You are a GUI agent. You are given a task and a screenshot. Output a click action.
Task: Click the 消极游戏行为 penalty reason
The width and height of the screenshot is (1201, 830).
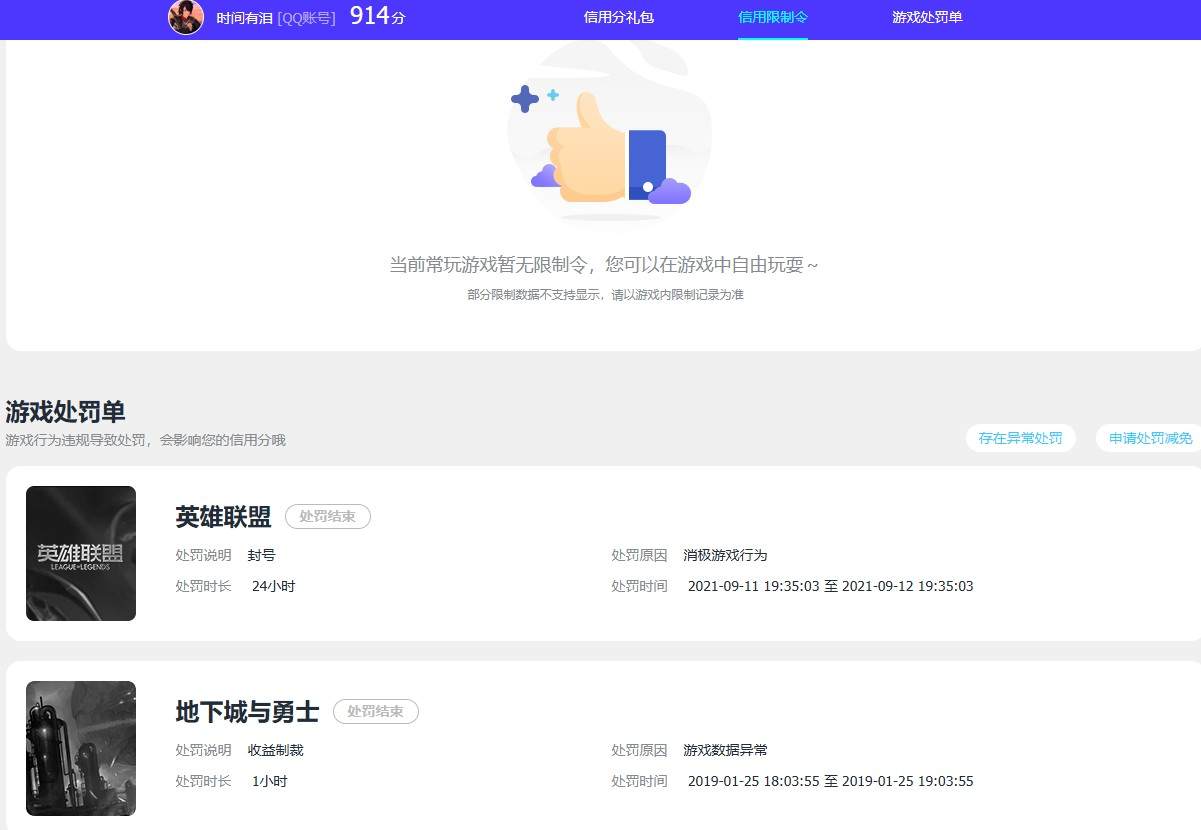[x=725, y=555]
